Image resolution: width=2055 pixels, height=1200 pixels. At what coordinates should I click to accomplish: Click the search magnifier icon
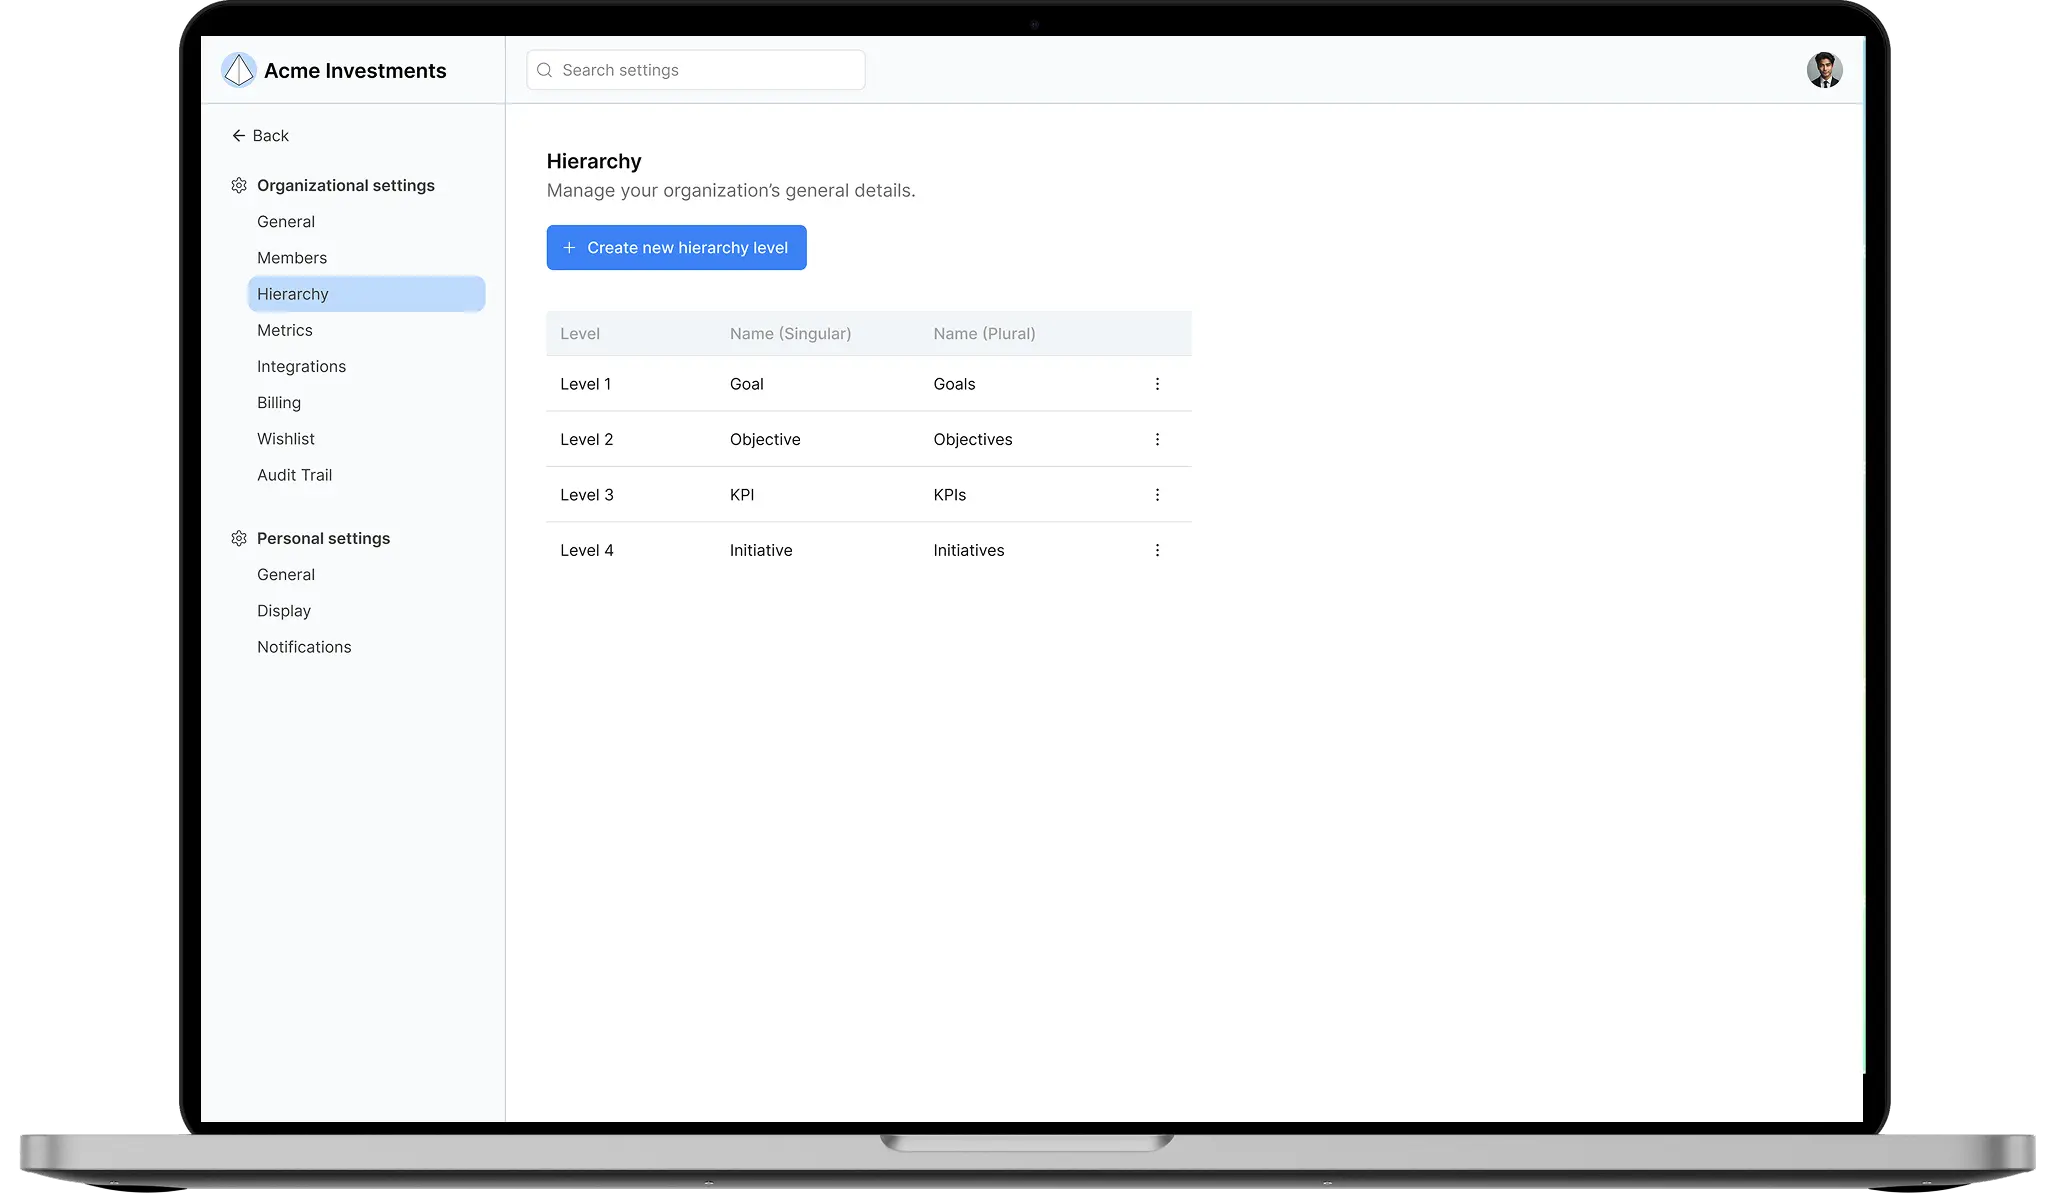545,70
